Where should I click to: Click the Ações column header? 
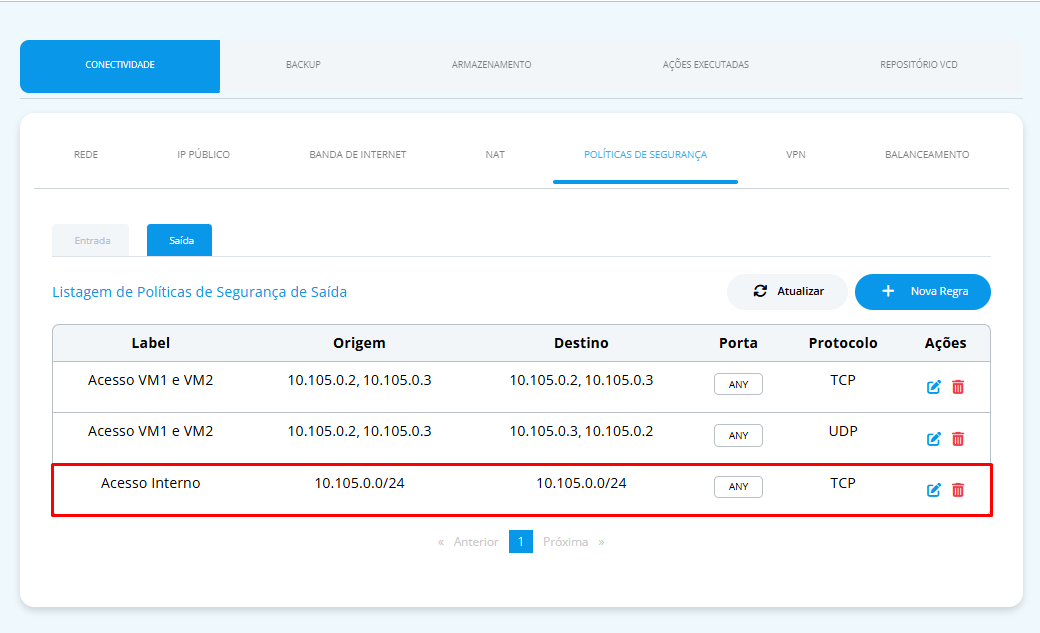pyautogui.click(x=945, y=343)
